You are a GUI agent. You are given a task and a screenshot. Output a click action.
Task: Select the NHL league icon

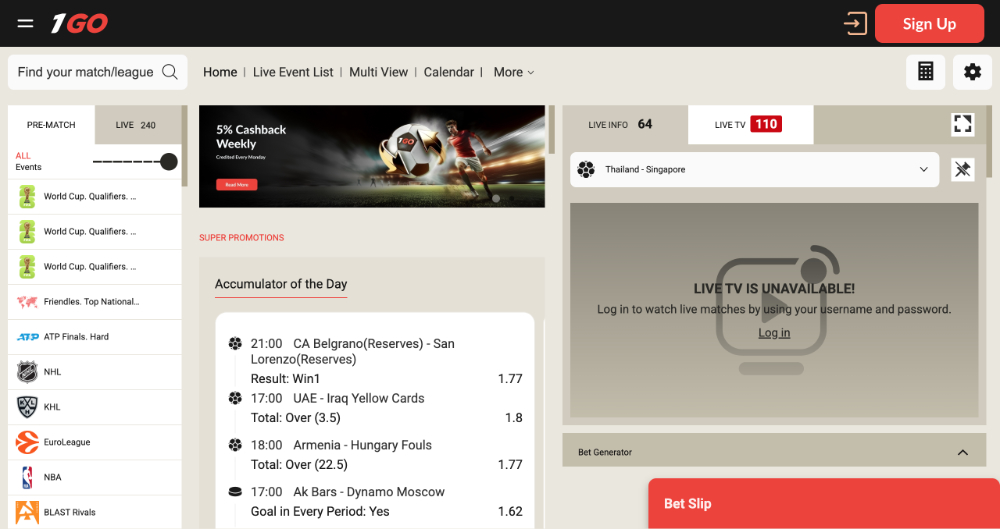click(27, 372)
